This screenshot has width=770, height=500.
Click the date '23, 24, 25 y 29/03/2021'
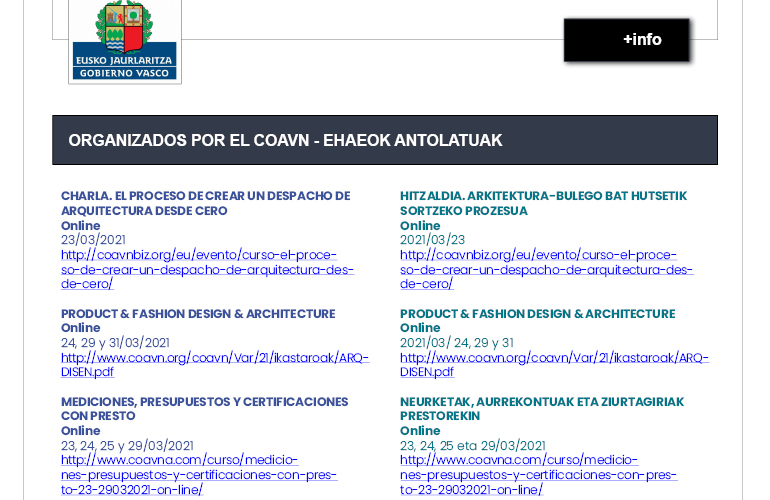(127, 445)
